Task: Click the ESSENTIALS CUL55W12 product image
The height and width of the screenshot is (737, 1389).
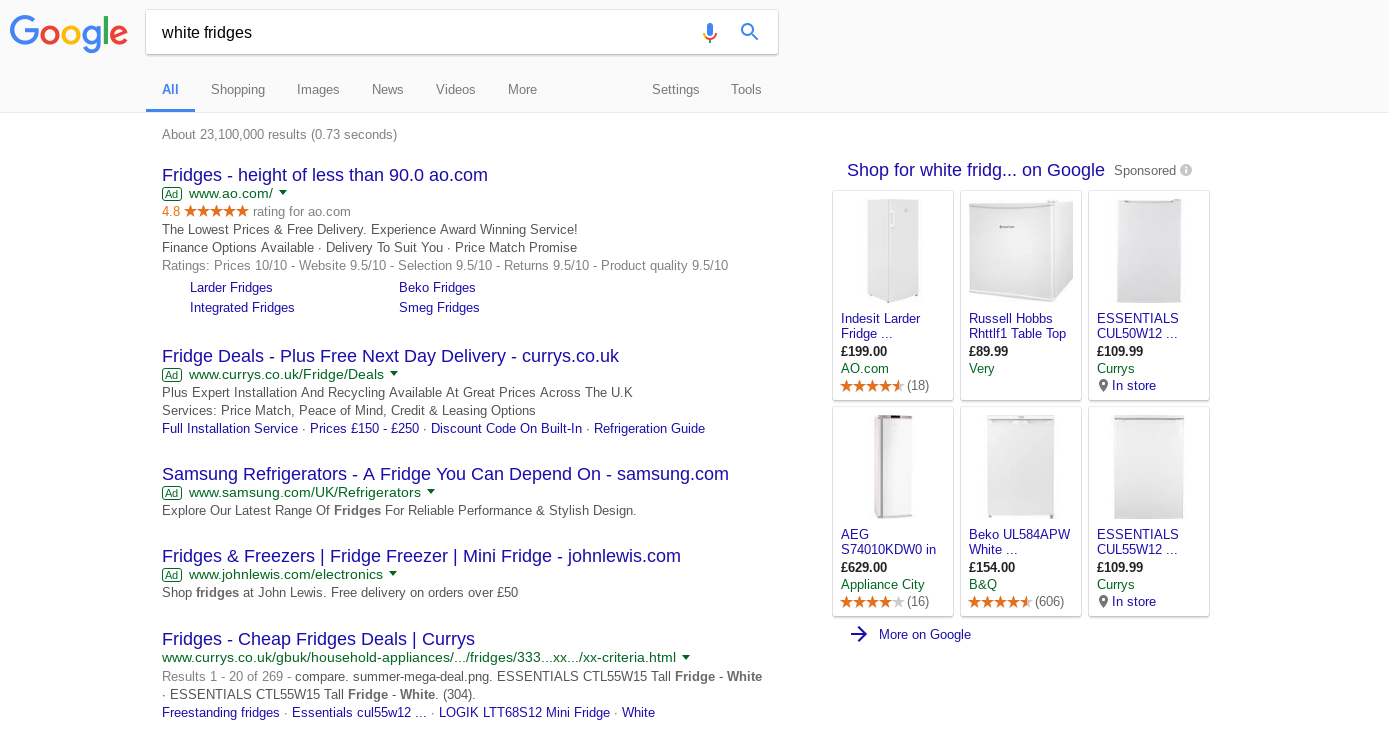Action: pyautogui.click(x=1149, y=466)
